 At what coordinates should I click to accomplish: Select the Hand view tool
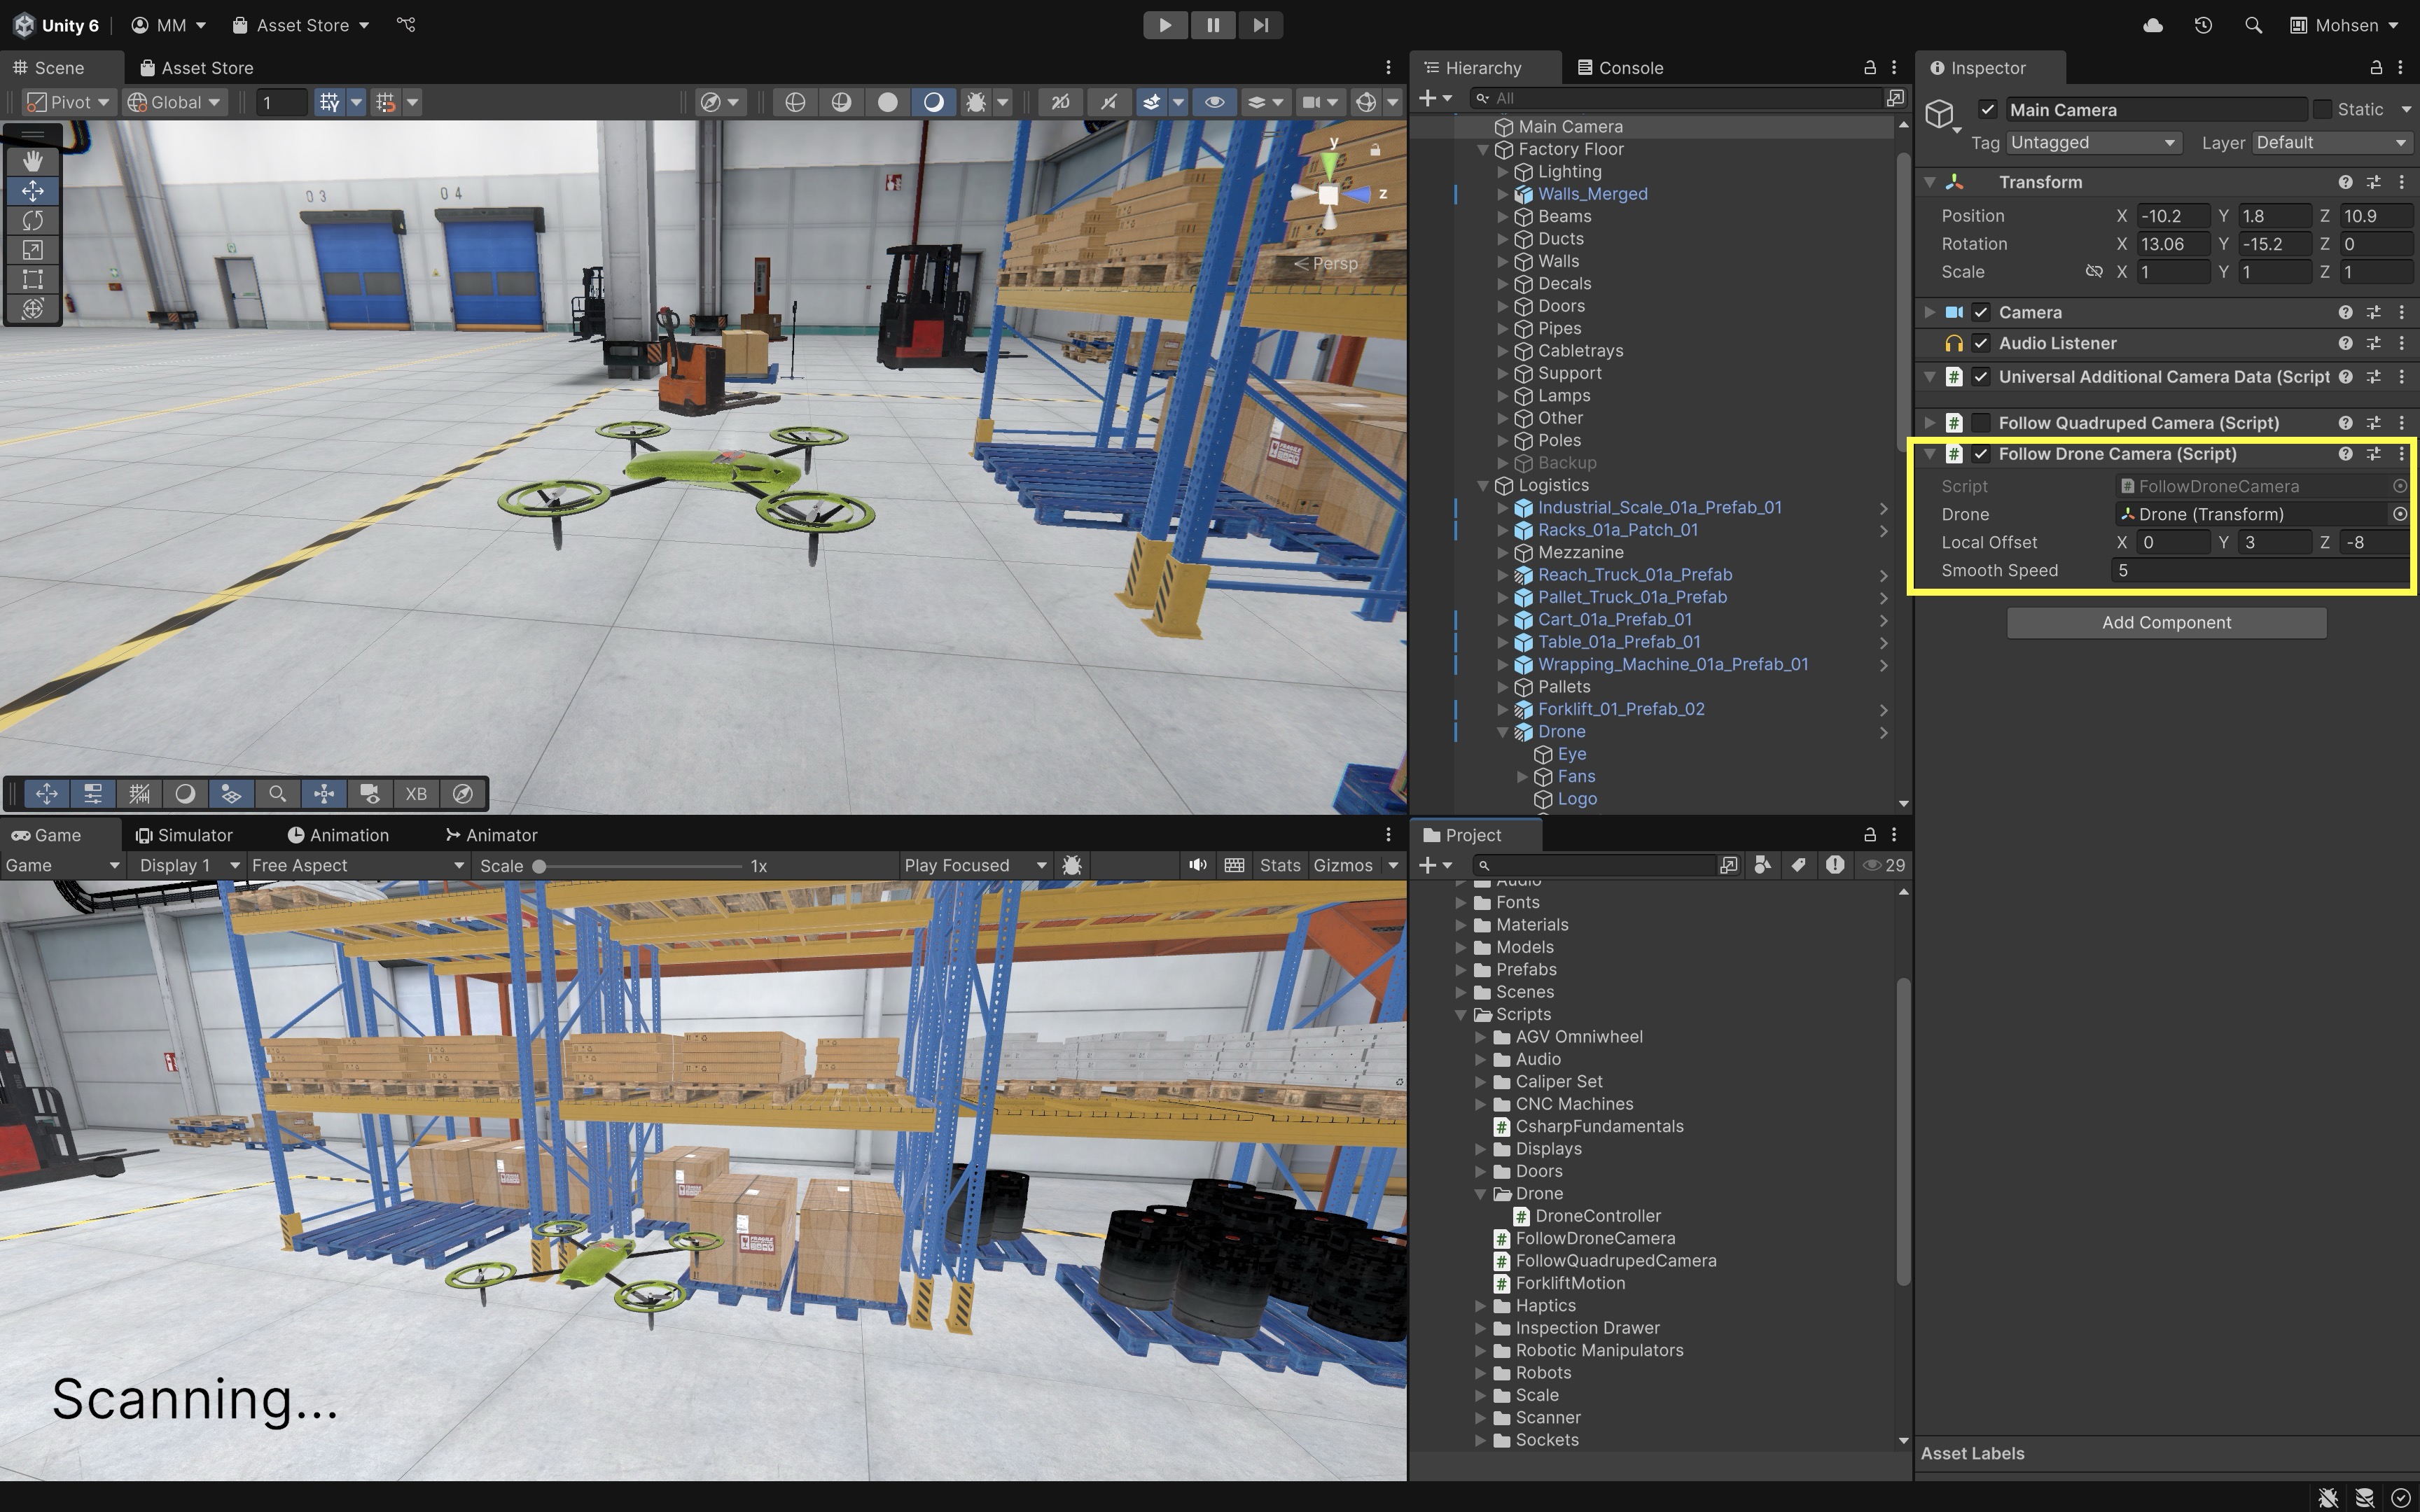click(32, 161)
